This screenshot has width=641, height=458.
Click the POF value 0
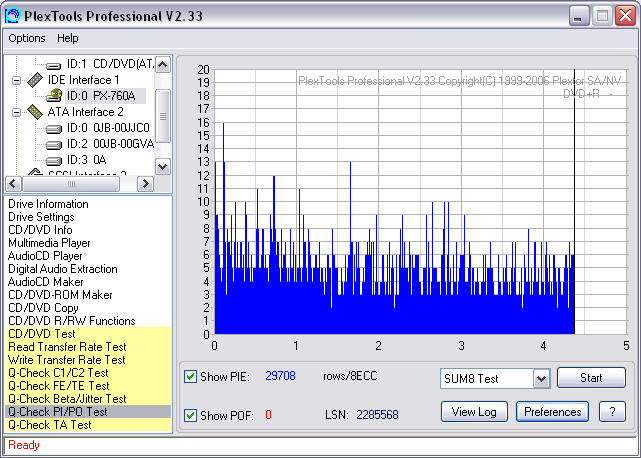point(268,415)
